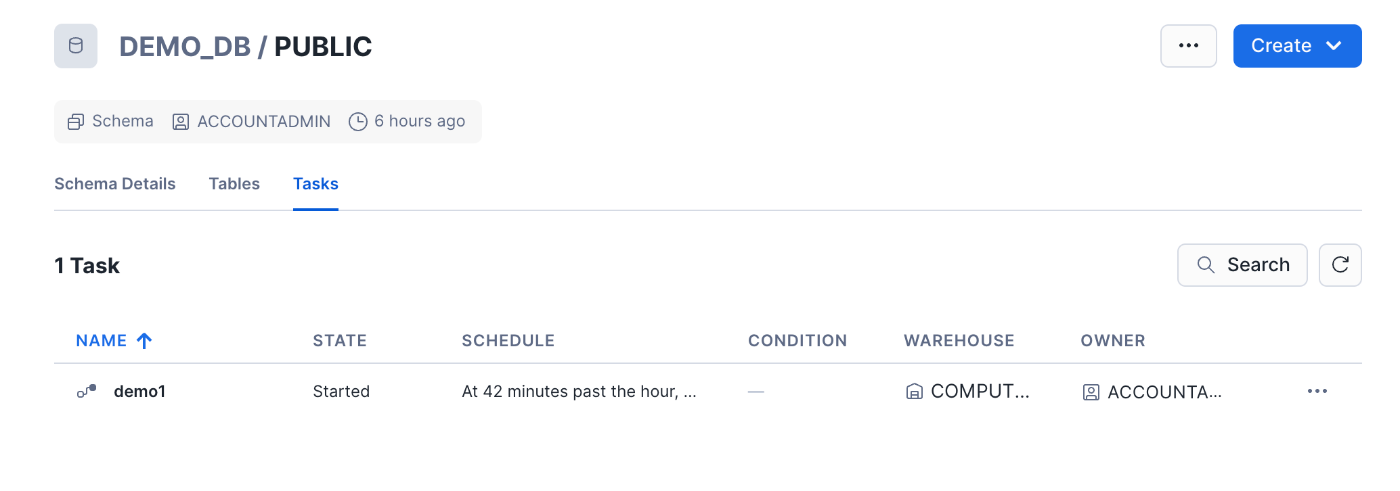Select the Tasks tab
Viewport: 1400px width, 491px height.
point(315,184)
